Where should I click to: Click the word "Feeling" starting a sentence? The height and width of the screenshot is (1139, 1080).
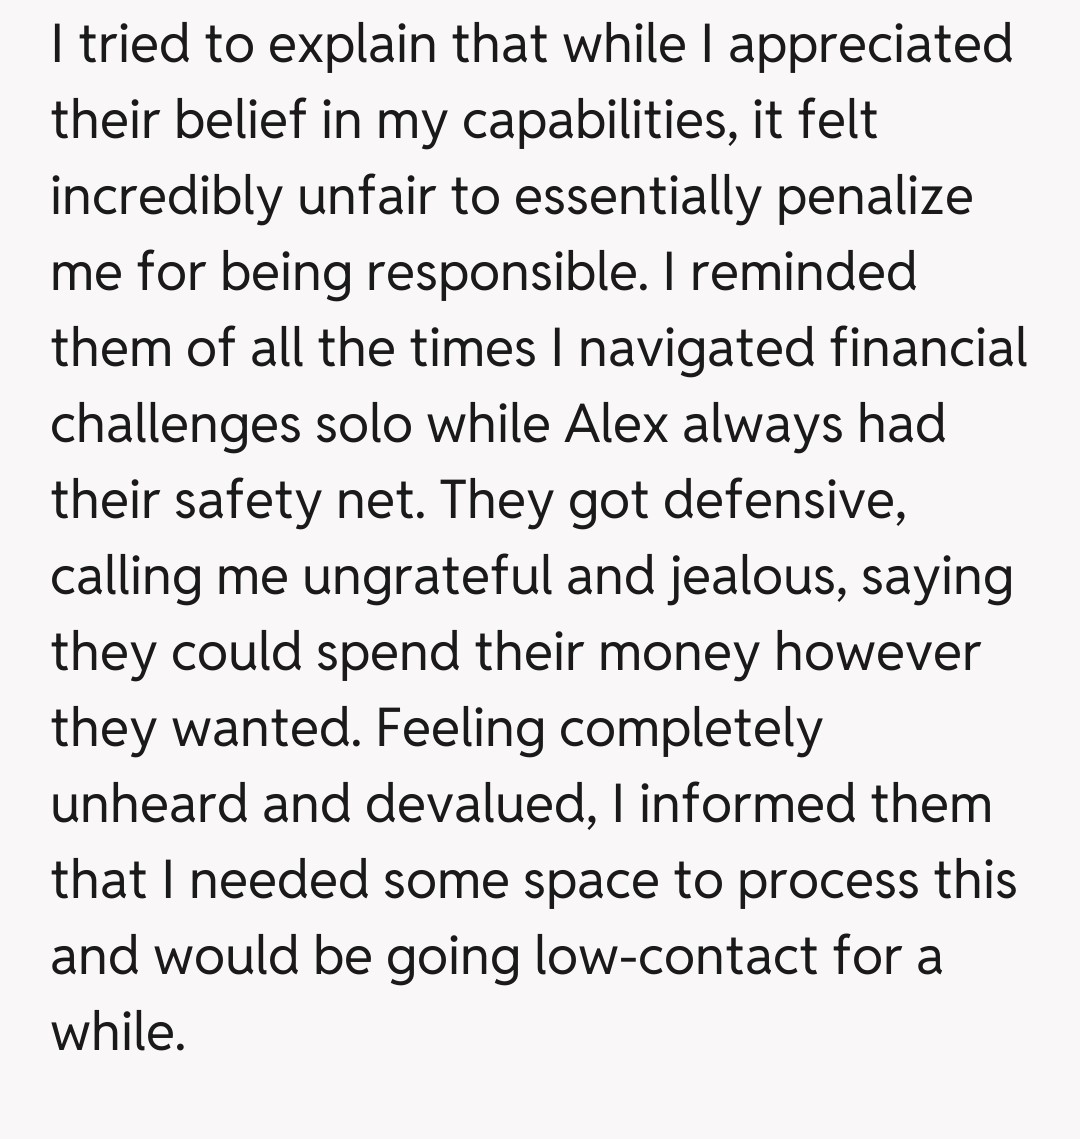[x=460, y=728]
